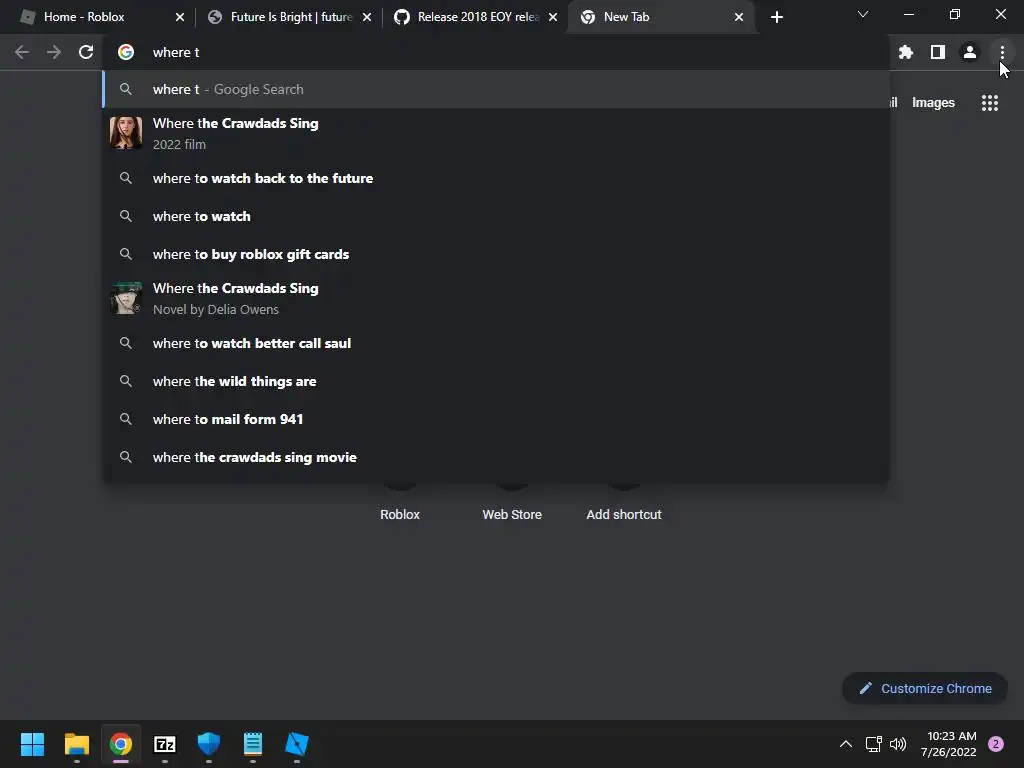
Task: Switch to Future Is Bright tab
Action: click(291, 17)
